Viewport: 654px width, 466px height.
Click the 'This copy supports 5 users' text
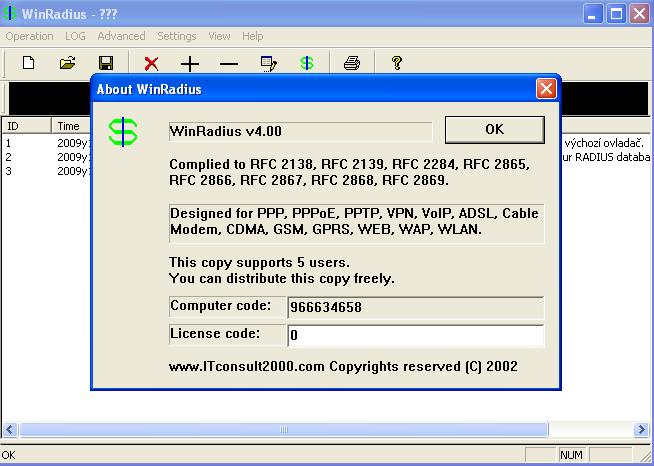(259, 262)
